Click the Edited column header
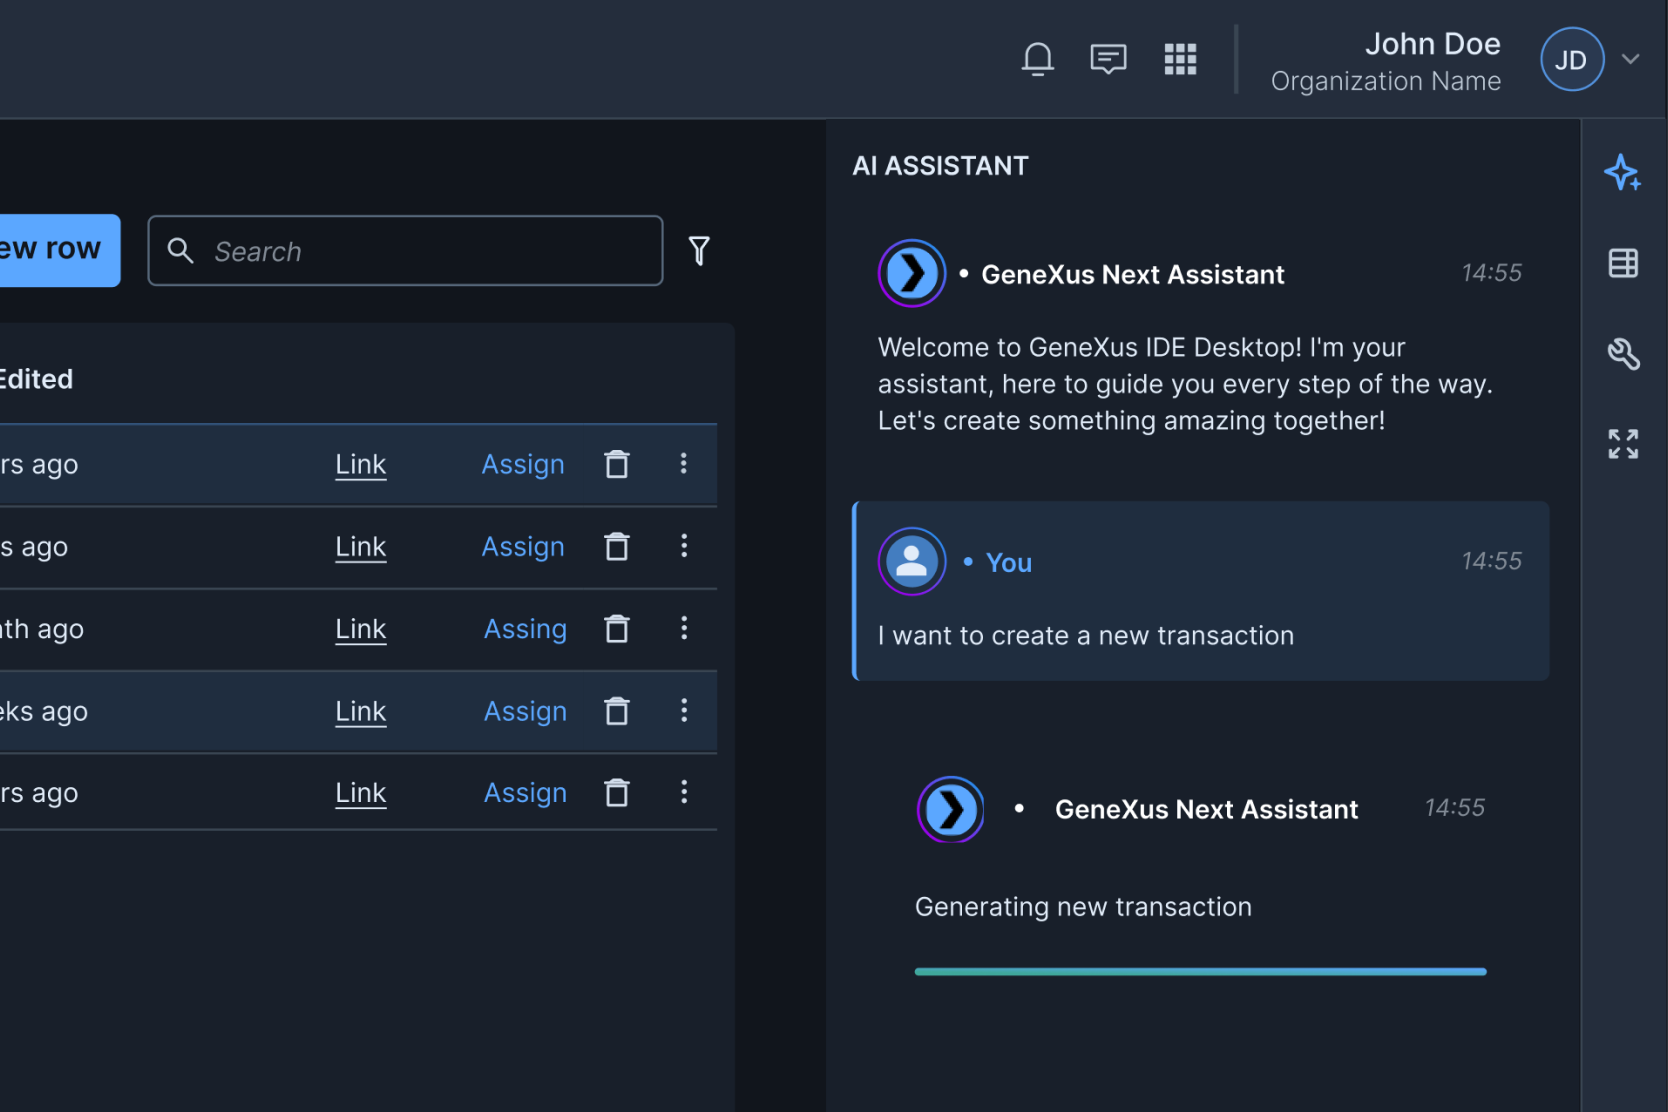The width and height of the screenshot is (1668, 1112). pos(37,379)
